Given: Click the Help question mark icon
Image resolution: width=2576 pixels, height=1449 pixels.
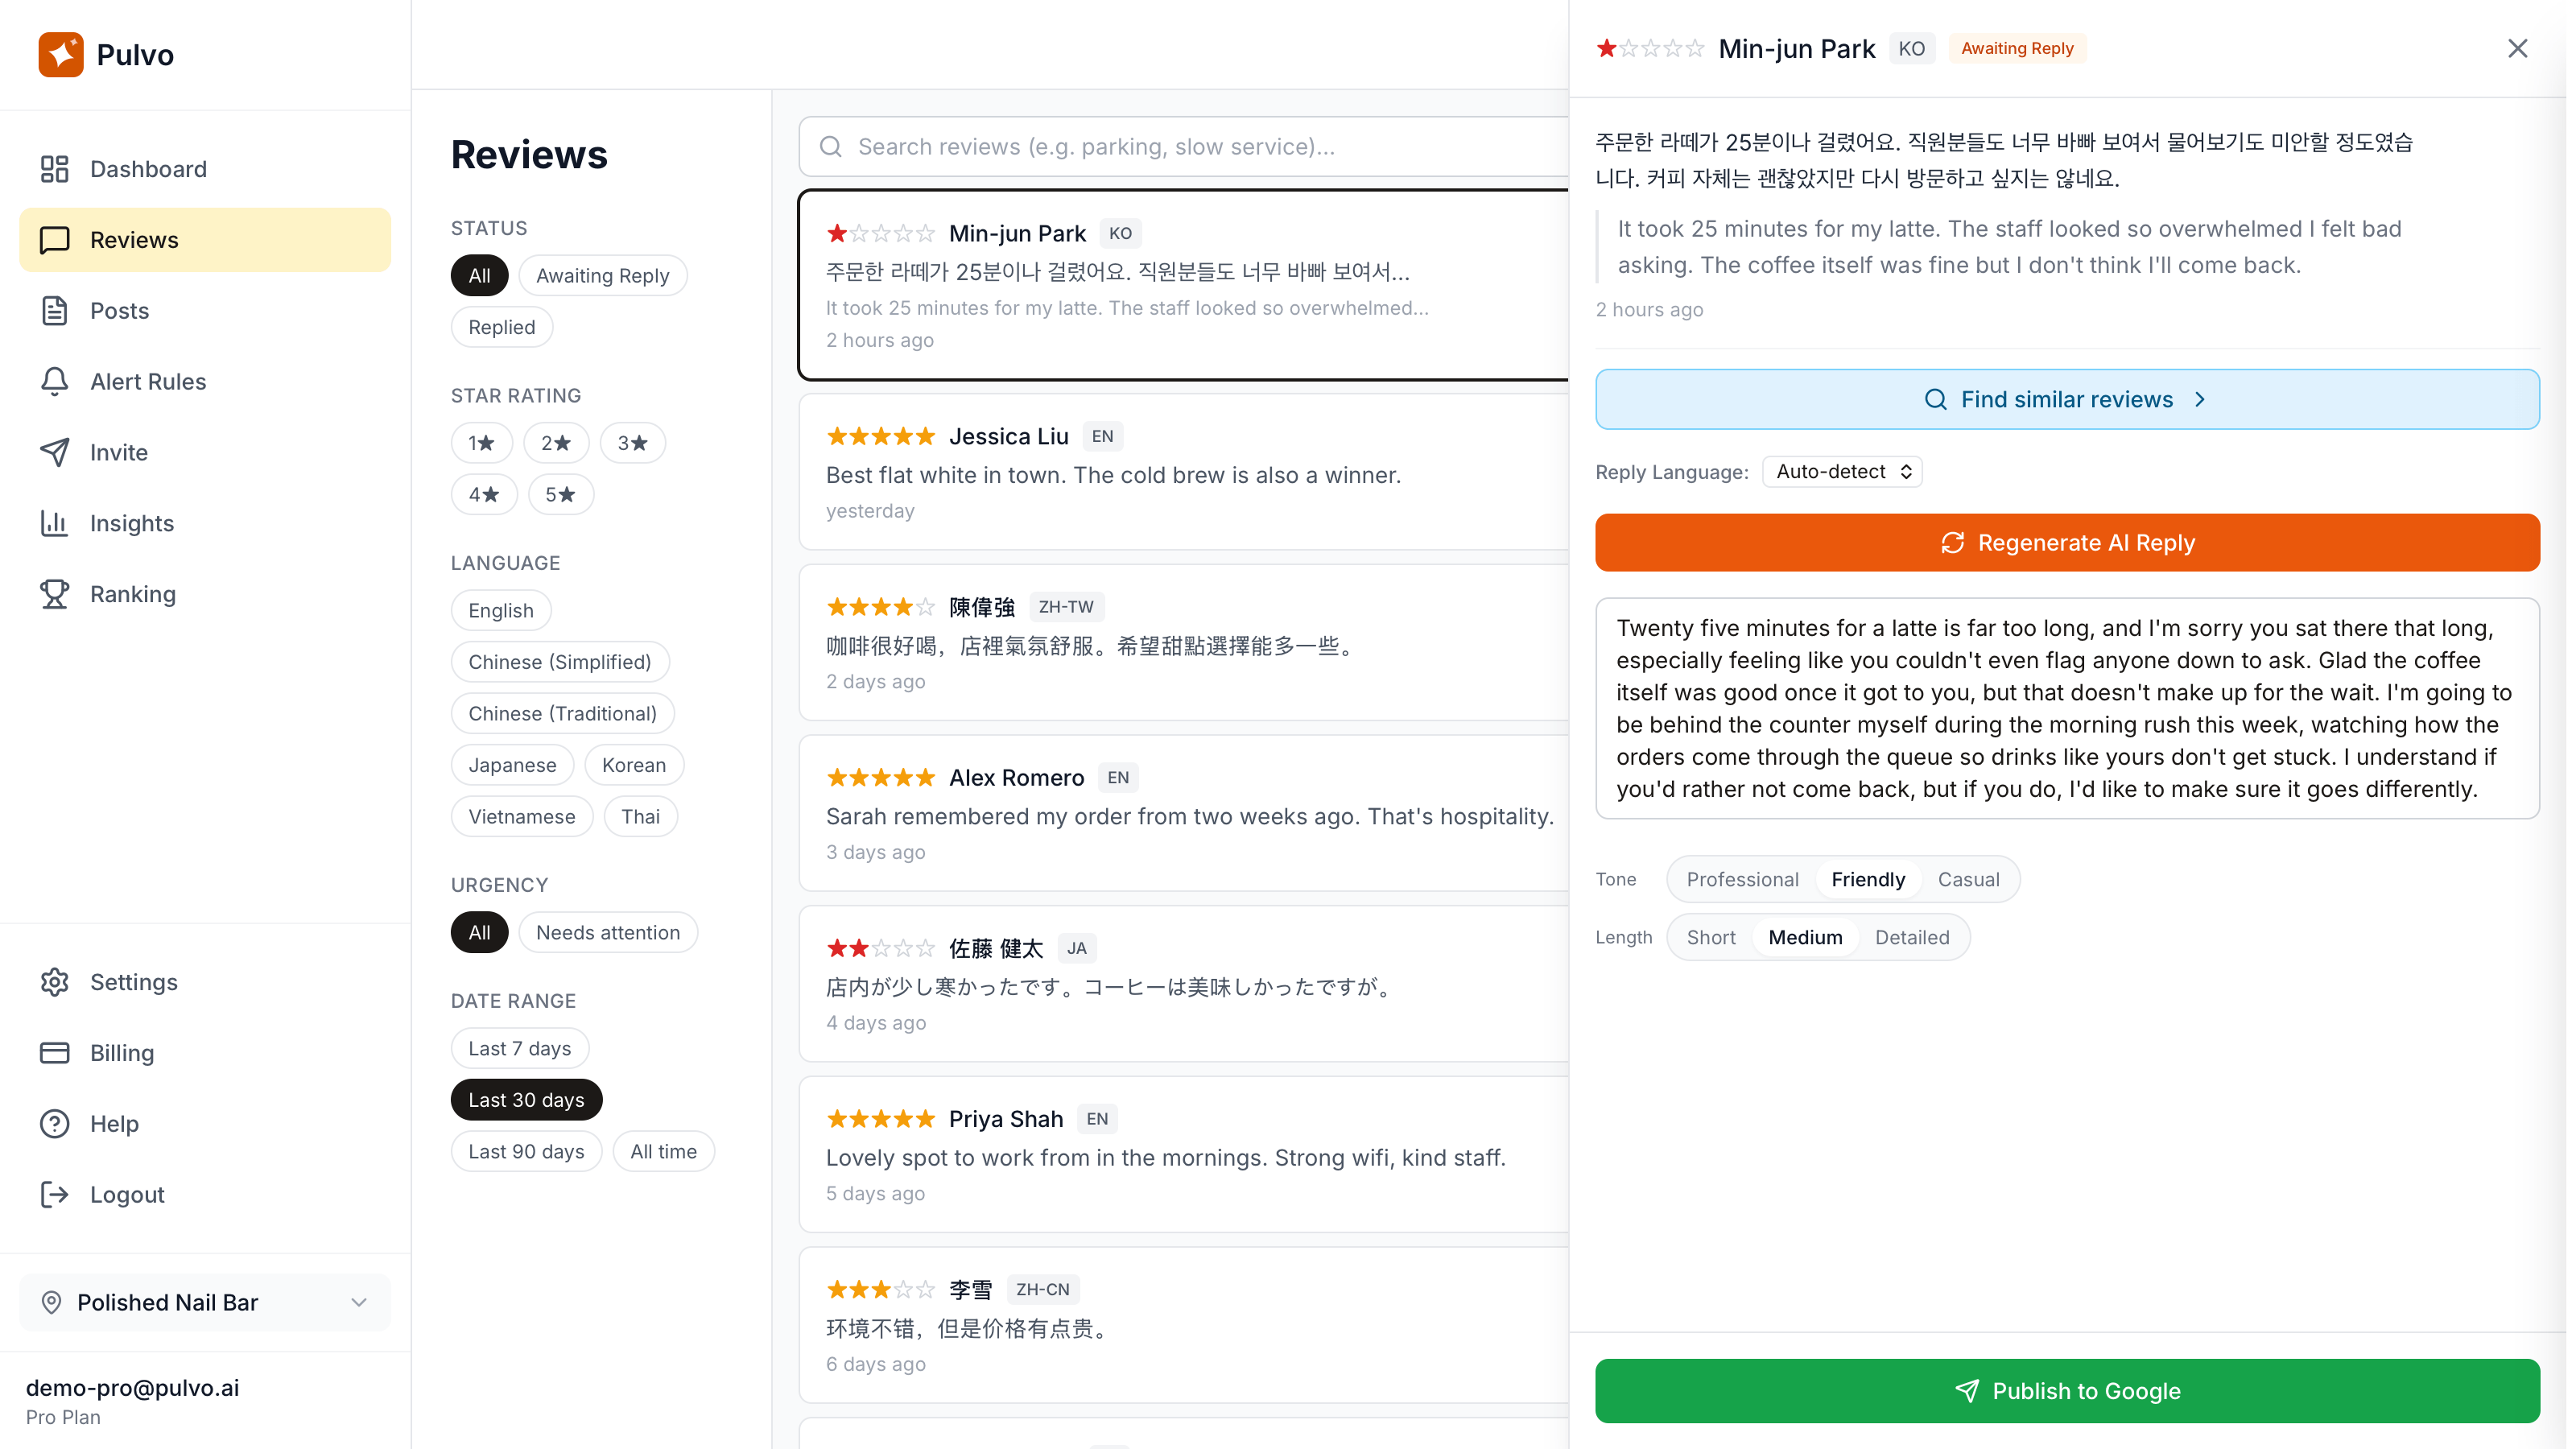Looking at the screenshot, I should [x=55, y=1124].
